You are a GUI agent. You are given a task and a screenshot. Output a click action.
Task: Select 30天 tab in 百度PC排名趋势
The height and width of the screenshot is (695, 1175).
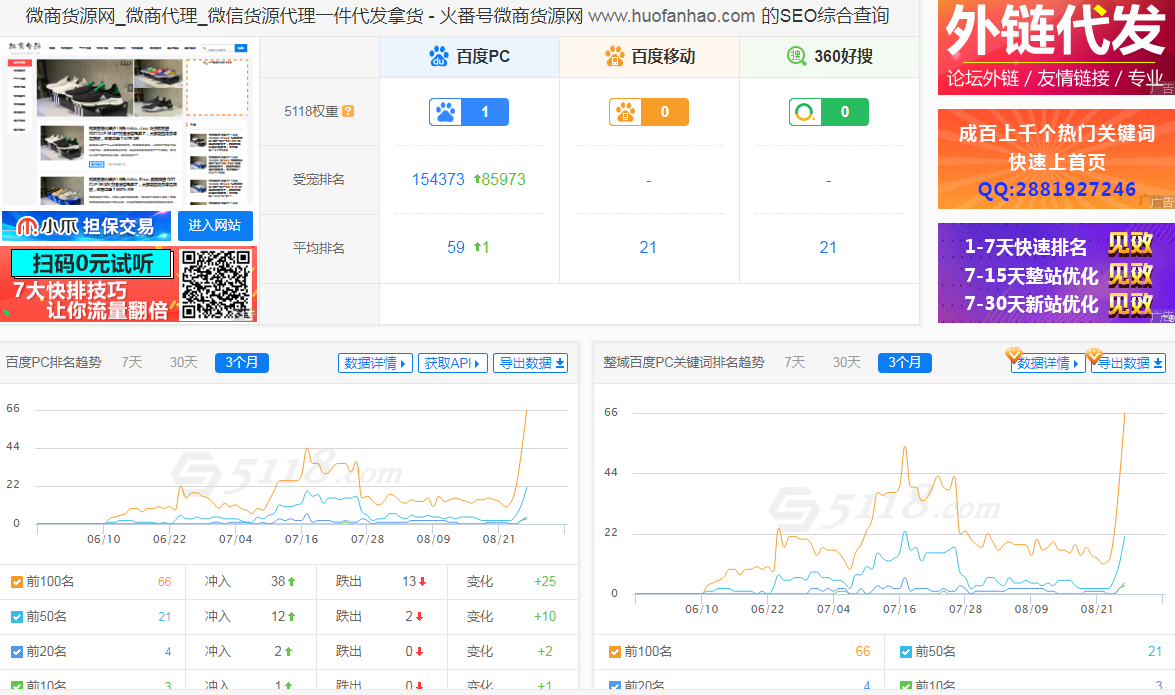[184, 362]
